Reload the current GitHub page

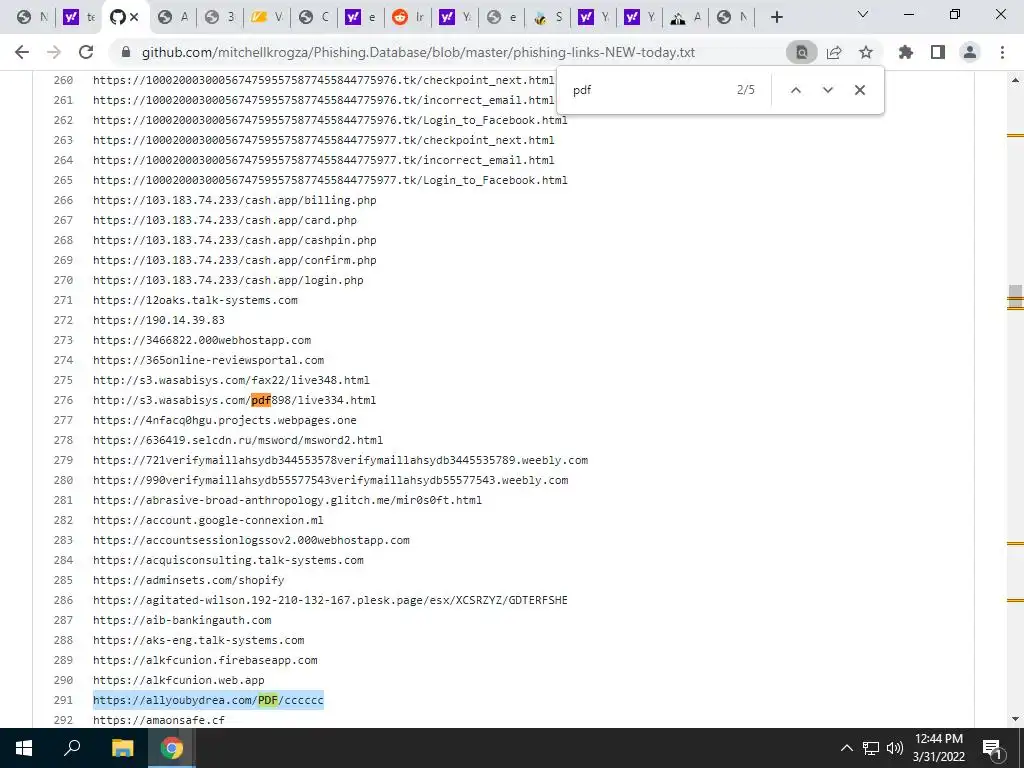[x=86, y=52]
